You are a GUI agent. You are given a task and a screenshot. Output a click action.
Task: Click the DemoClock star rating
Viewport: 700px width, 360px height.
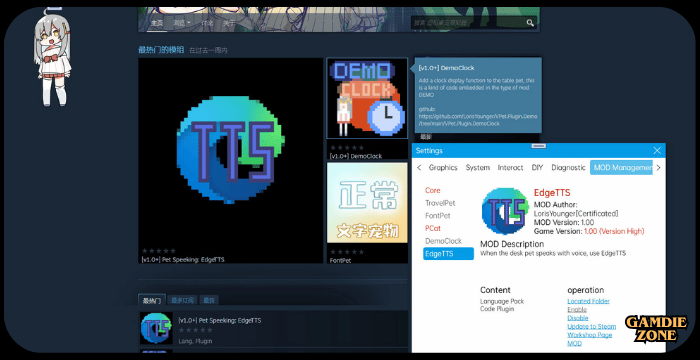tap(347, 148)
